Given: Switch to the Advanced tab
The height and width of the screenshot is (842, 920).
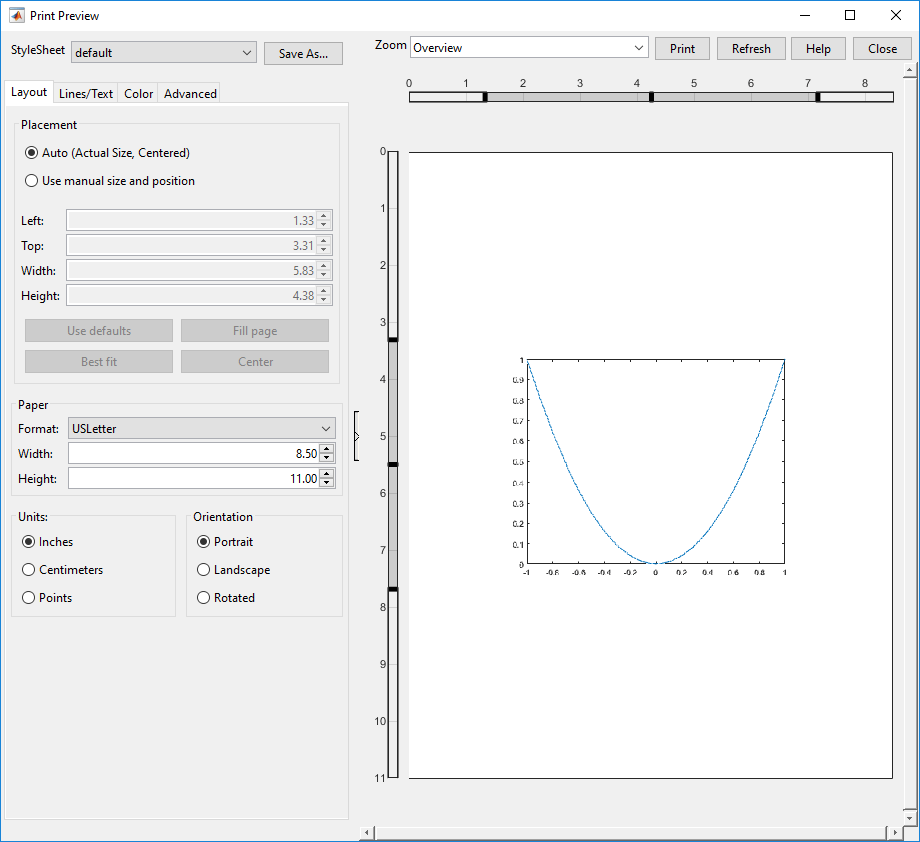Looking at the screenshot, I should (x=190, y=94).
